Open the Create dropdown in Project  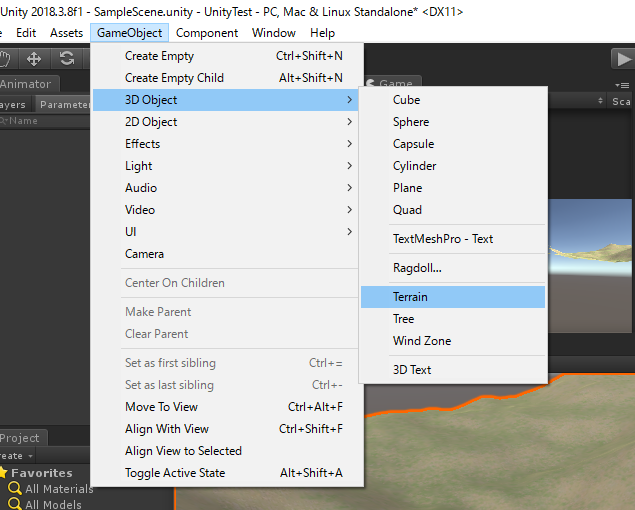(x=17, y=456)
